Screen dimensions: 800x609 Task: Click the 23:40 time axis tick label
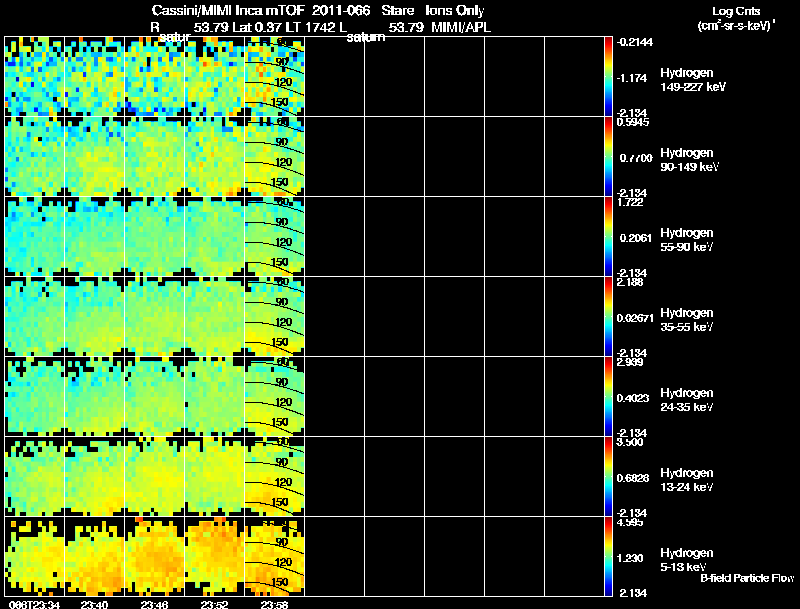[x=94, y=604]
